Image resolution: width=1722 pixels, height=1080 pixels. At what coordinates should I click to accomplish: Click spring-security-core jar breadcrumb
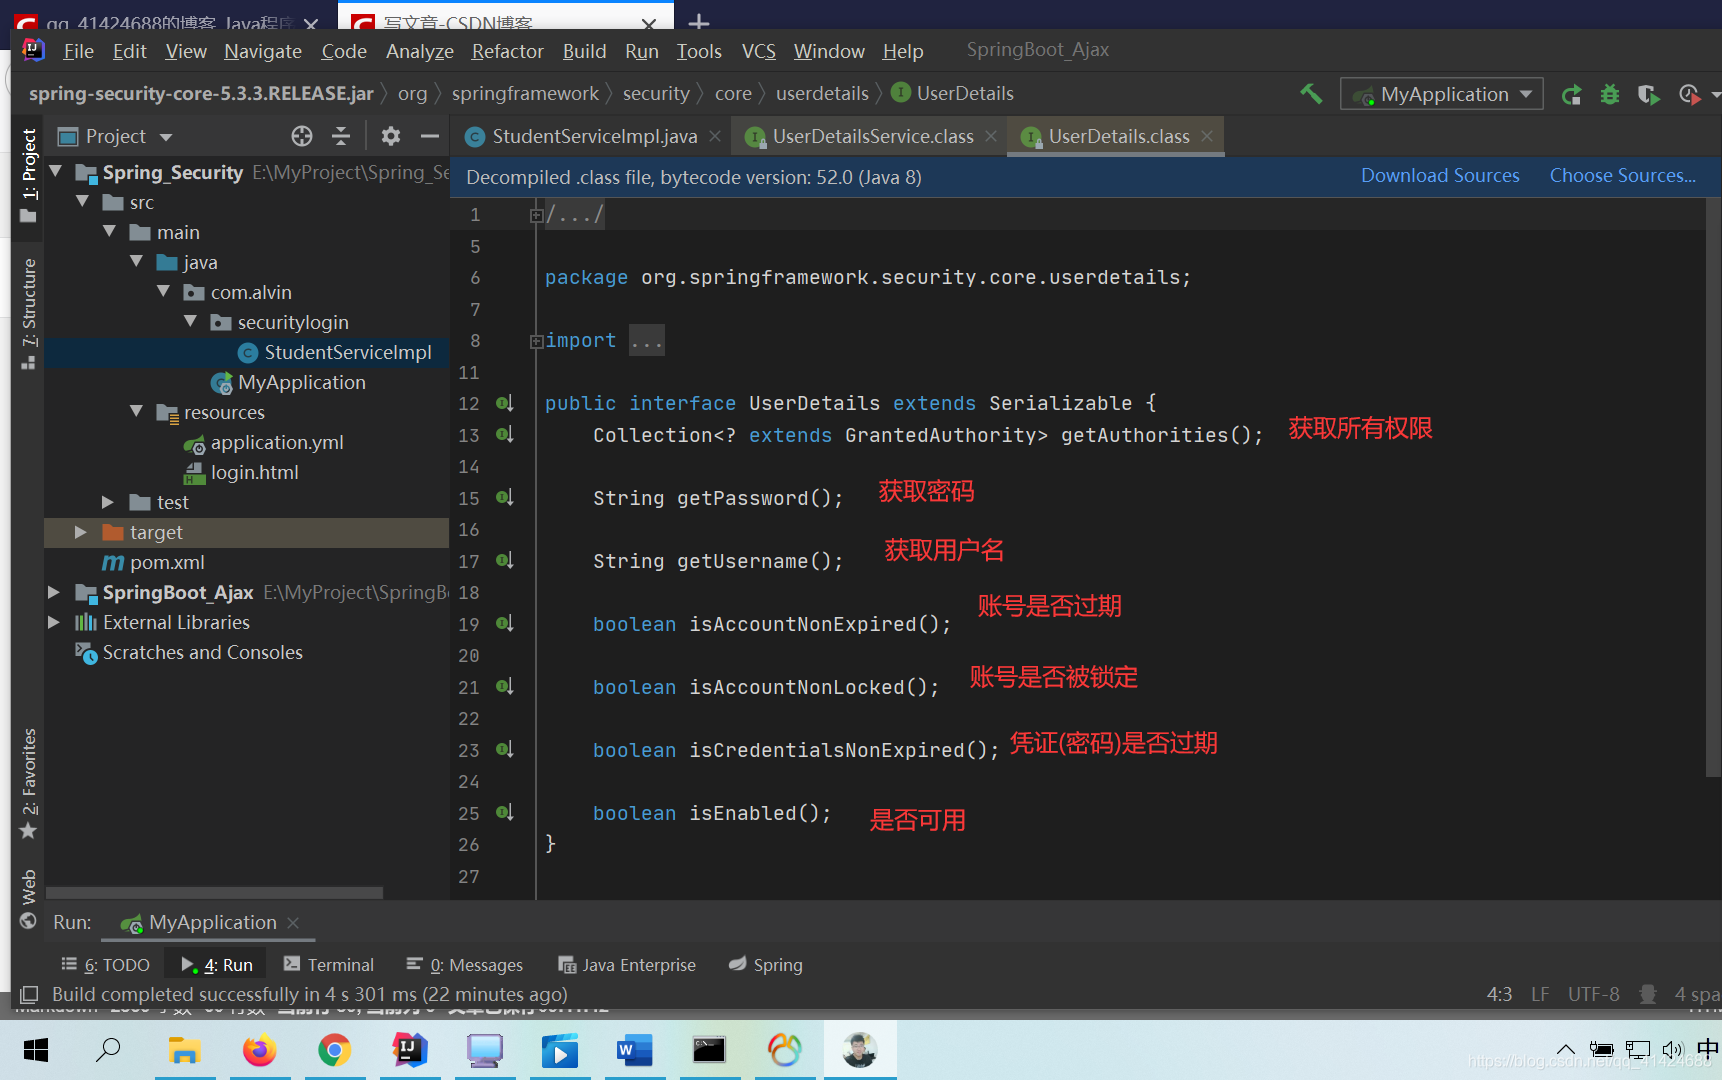201,94
